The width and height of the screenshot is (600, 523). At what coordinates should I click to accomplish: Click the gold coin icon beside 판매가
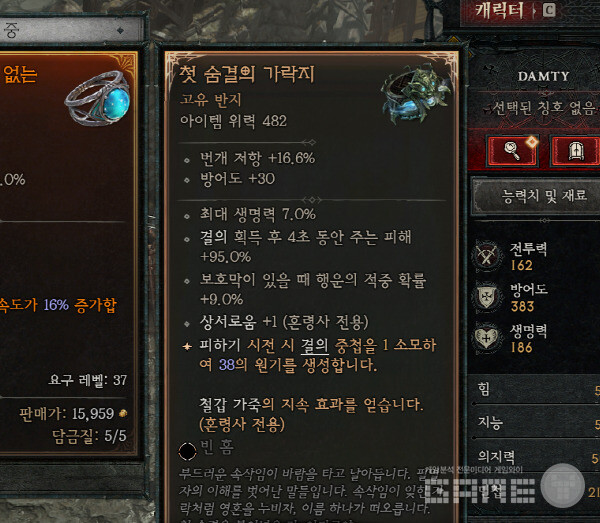point(123,413)
